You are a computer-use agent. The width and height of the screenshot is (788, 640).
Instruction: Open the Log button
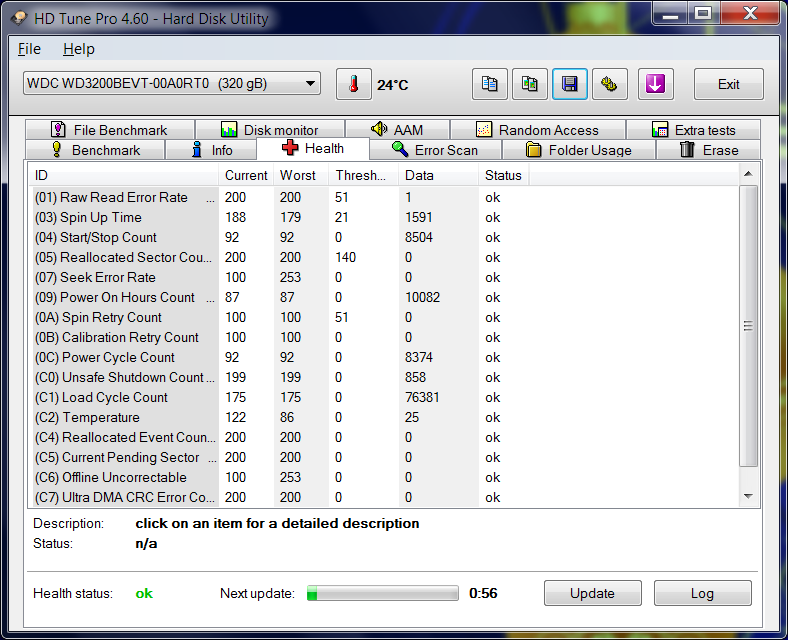pyautogui.click(x=703, y=593)
